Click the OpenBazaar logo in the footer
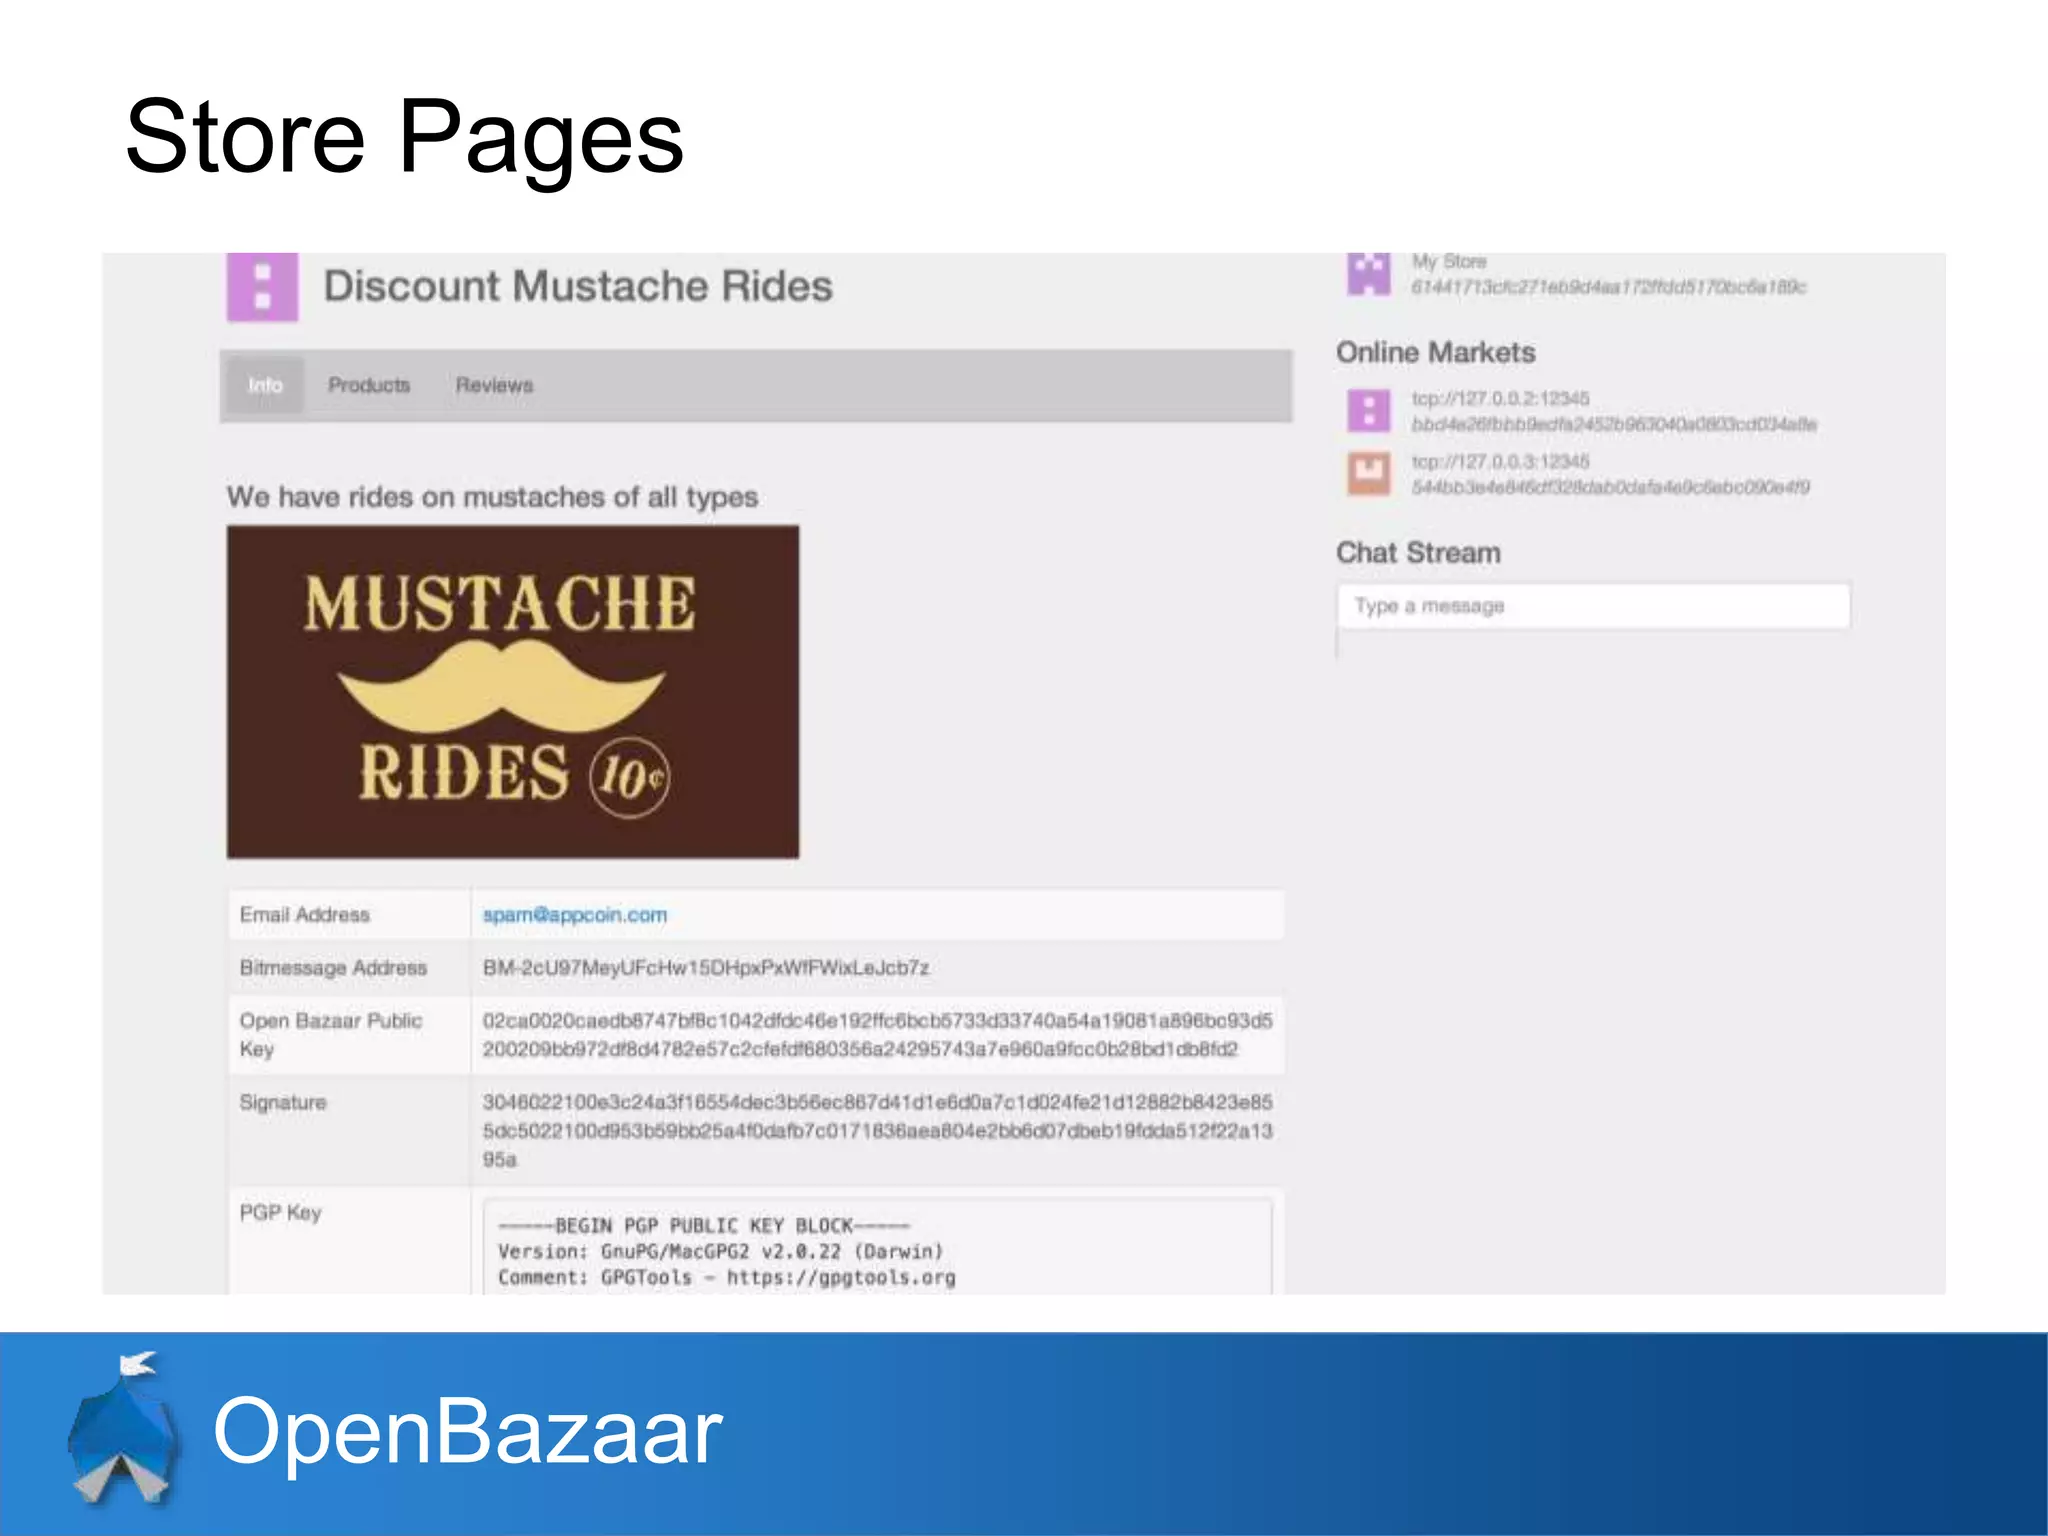The height and width of the screenshot is (1536, 2048). (125, 1428)
